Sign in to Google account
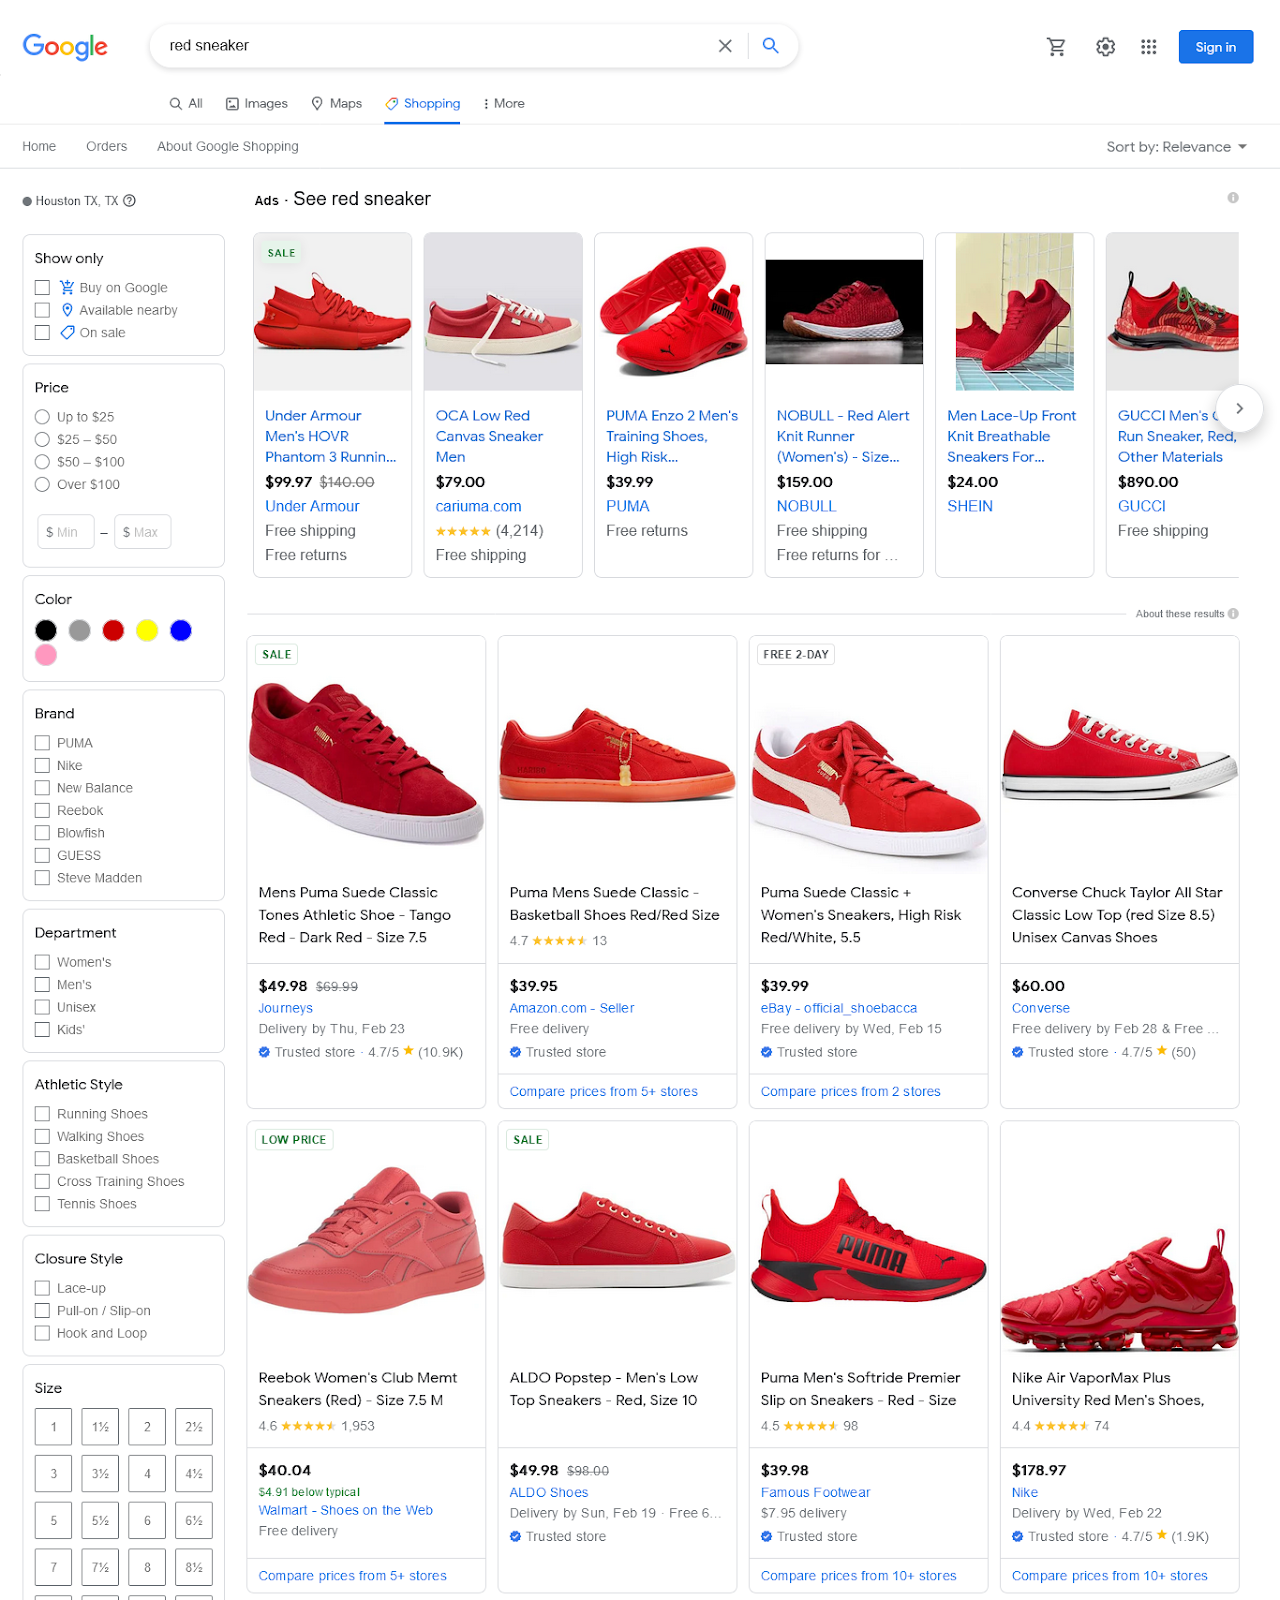1280x1600 pixels. [x=1216, y=47]
